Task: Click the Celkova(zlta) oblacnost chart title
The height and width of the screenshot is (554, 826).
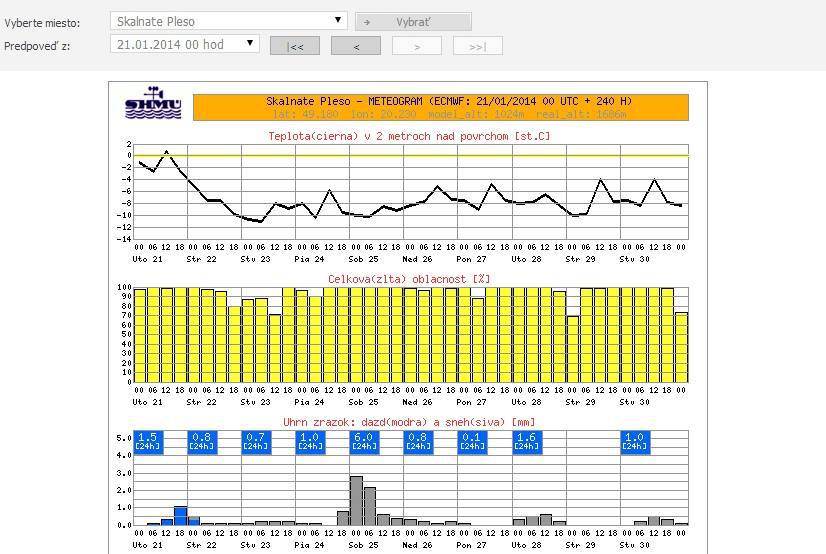Action: 409,279
